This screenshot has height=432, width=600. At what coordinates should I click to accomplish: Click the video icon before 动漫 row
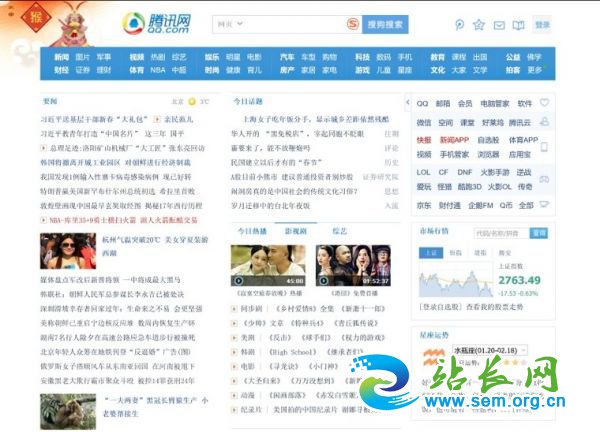pyautogui.click(x=234, y=395)
